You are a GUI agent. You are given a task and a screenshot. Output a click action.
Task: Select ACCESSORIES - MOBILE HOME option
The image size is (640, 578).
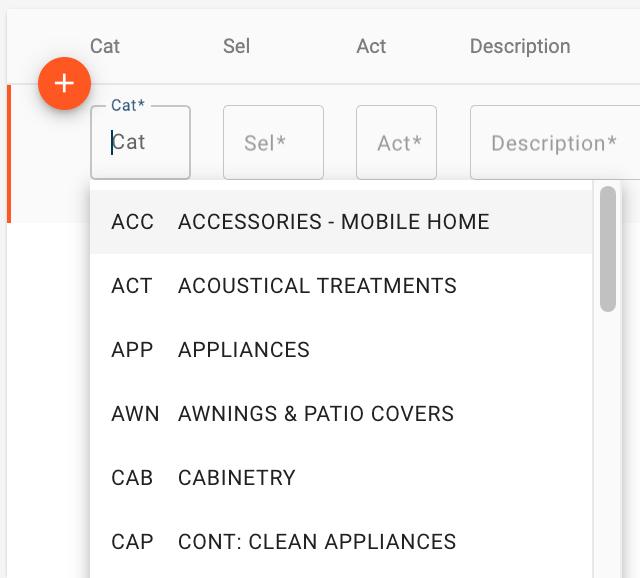tap(341, 222)
